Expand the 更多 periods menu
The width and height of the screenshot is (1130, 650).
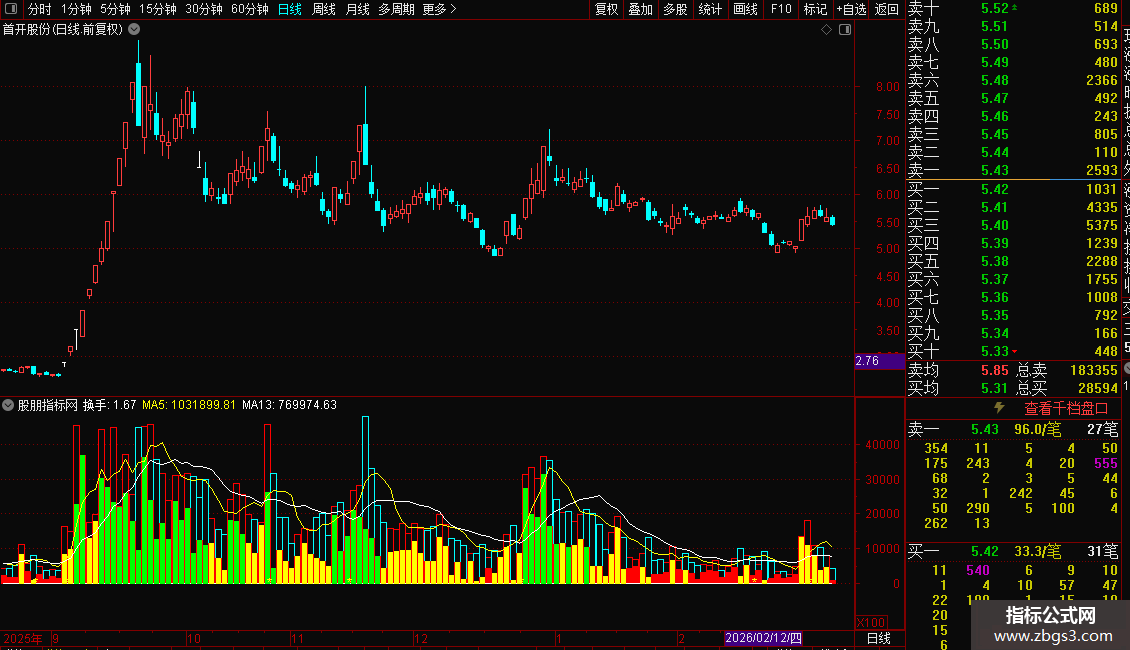click(440, 9)
